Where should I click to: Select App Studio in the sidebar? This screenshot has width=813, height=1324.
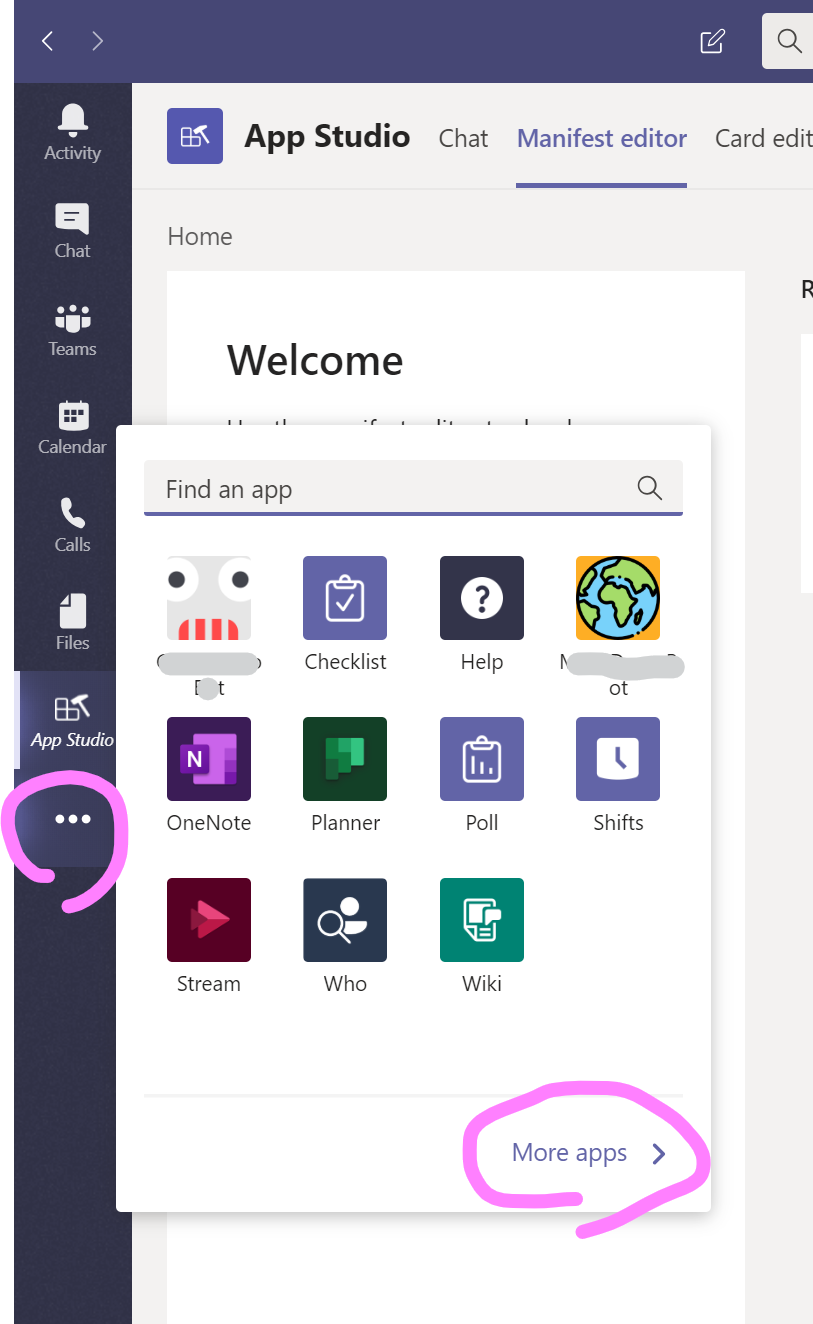pos(72,720)
